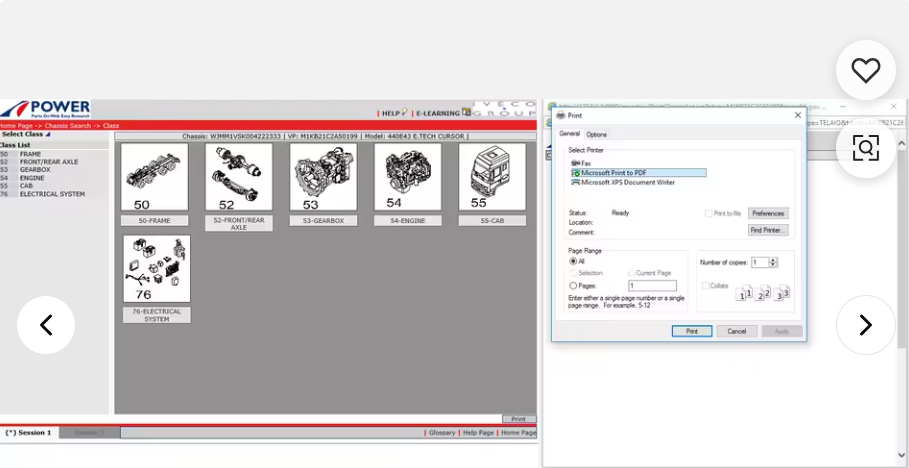Go to previous image with left arrow
This screenshot has width=909, height=468.
[x=46, y=325]
